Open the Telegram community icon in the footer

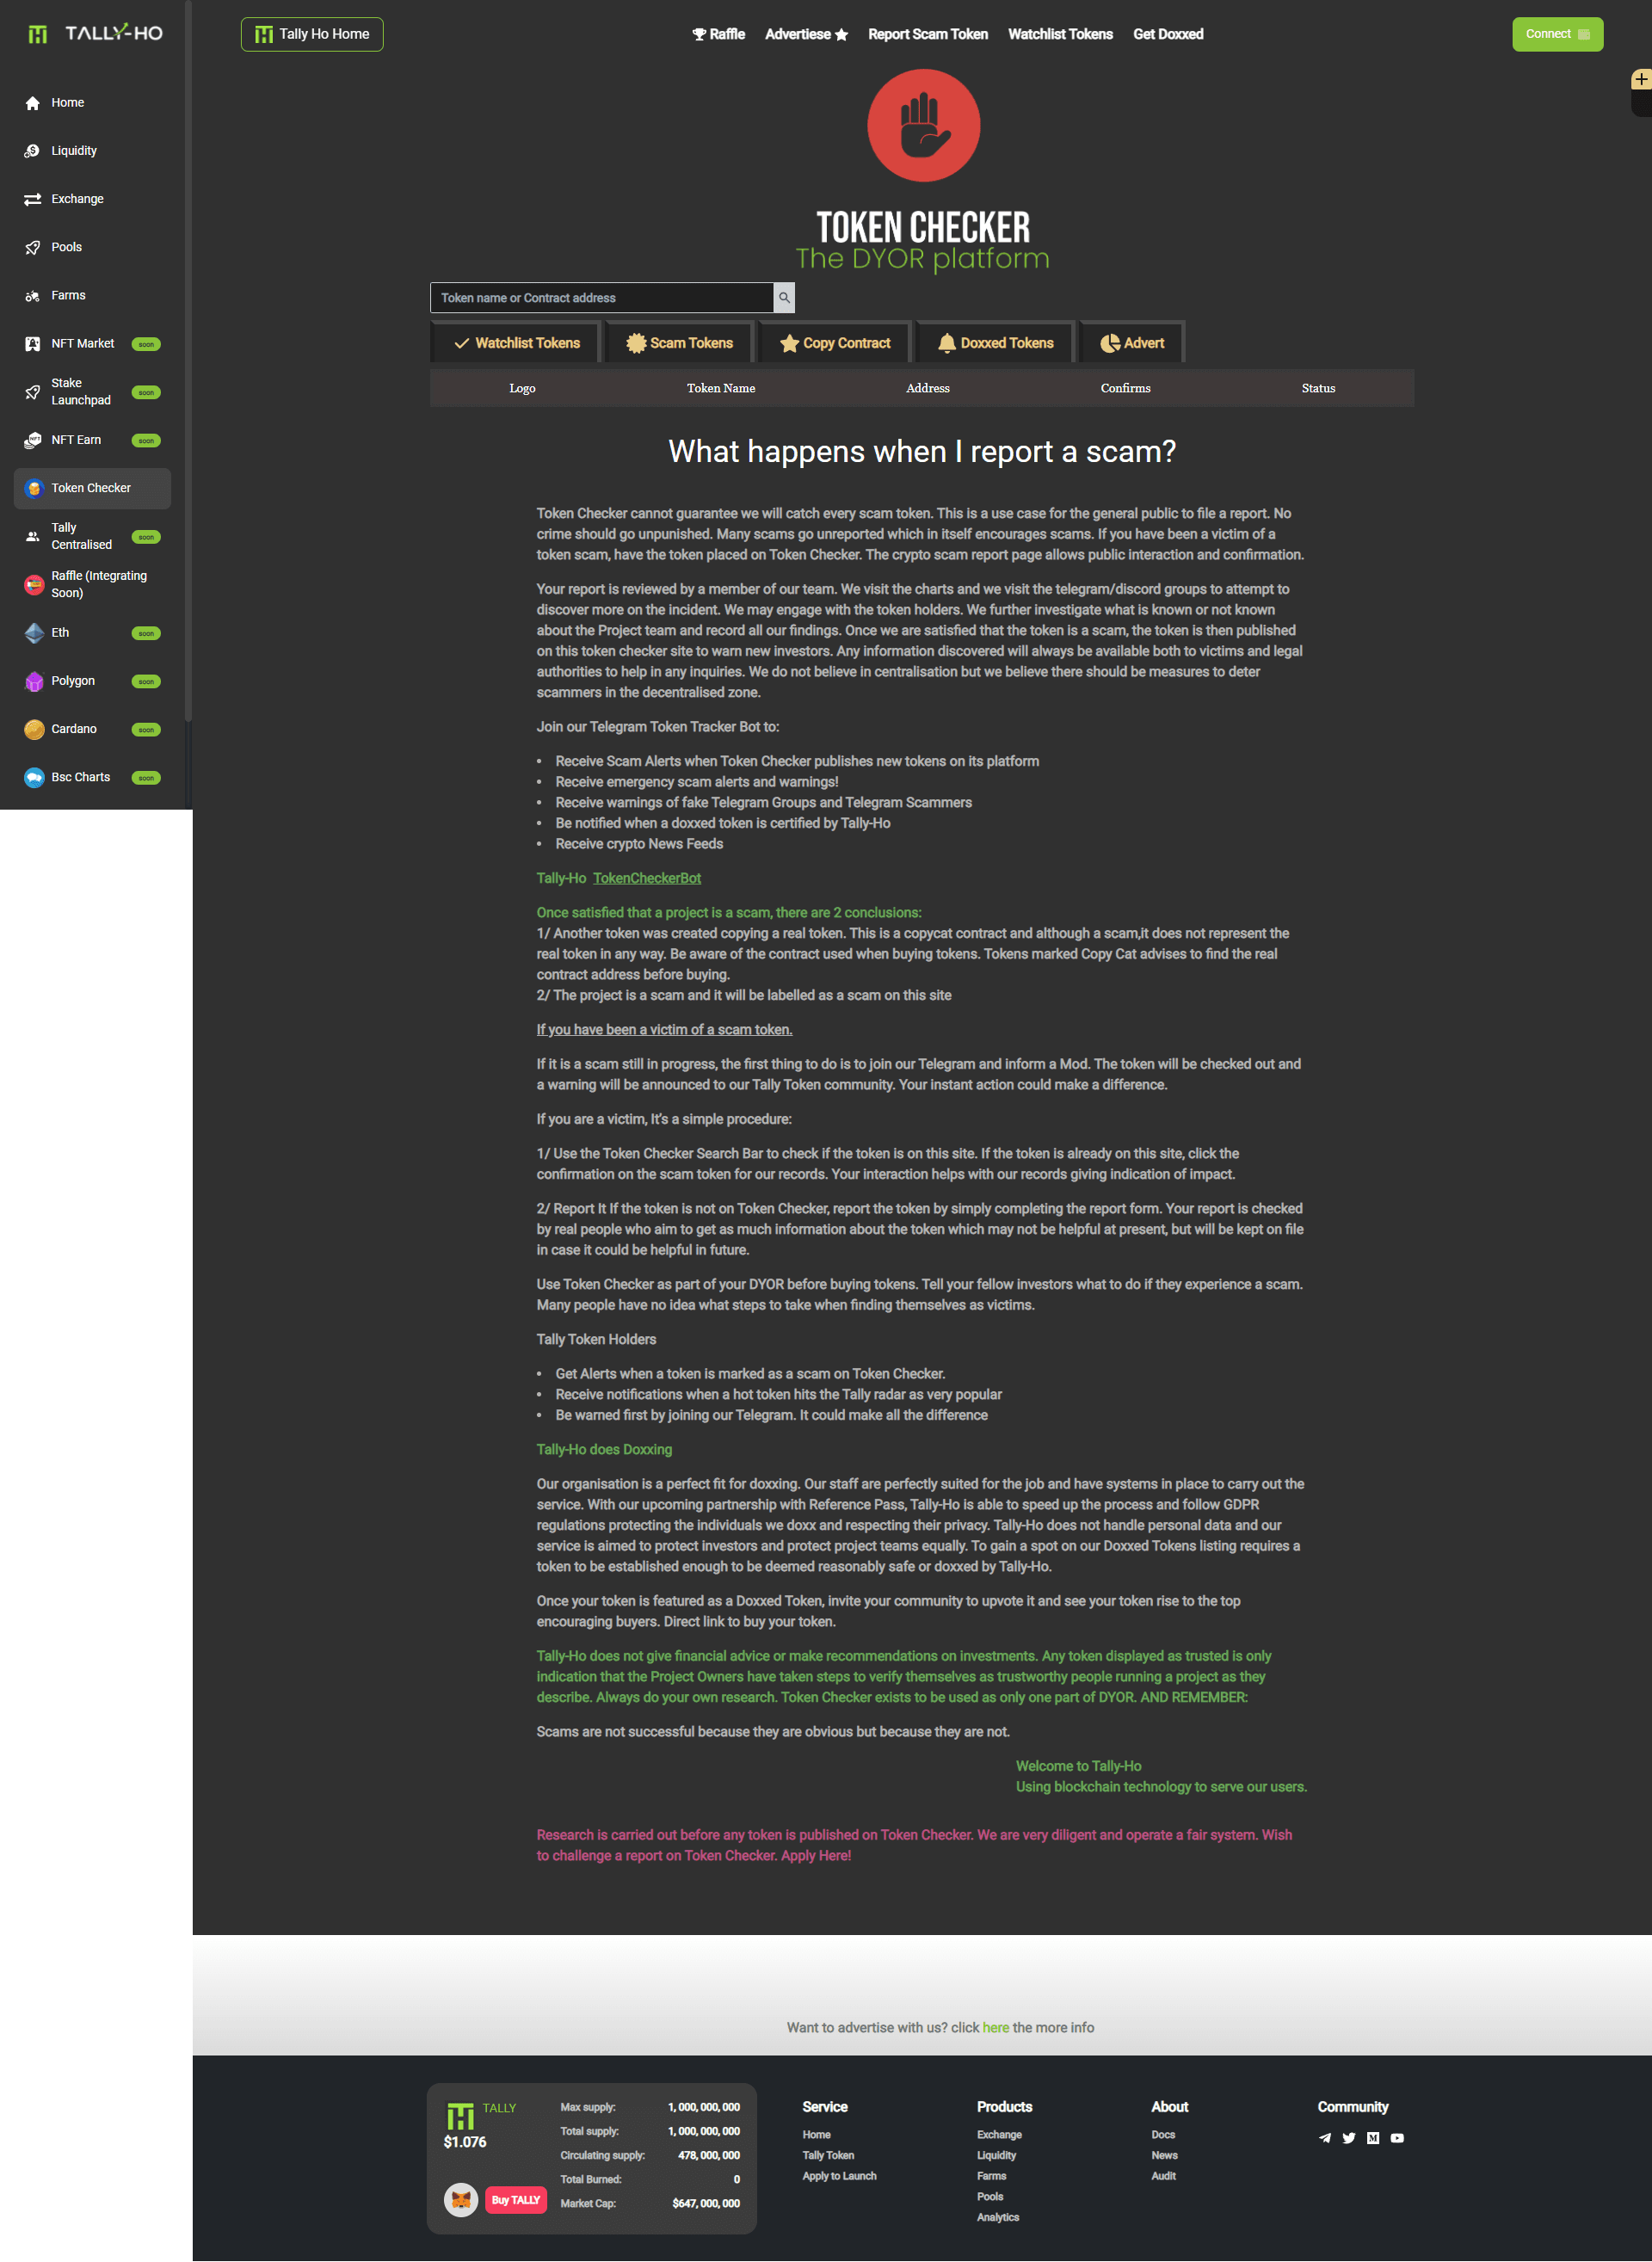pos(1325,2138)
